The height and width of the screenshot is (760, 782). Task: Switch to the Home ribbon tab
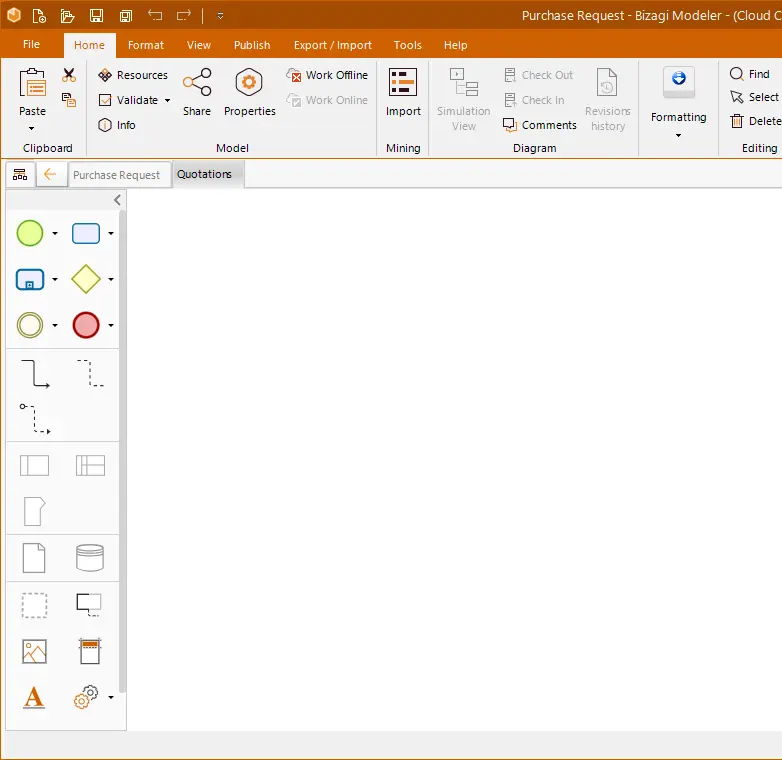(89, 45)
